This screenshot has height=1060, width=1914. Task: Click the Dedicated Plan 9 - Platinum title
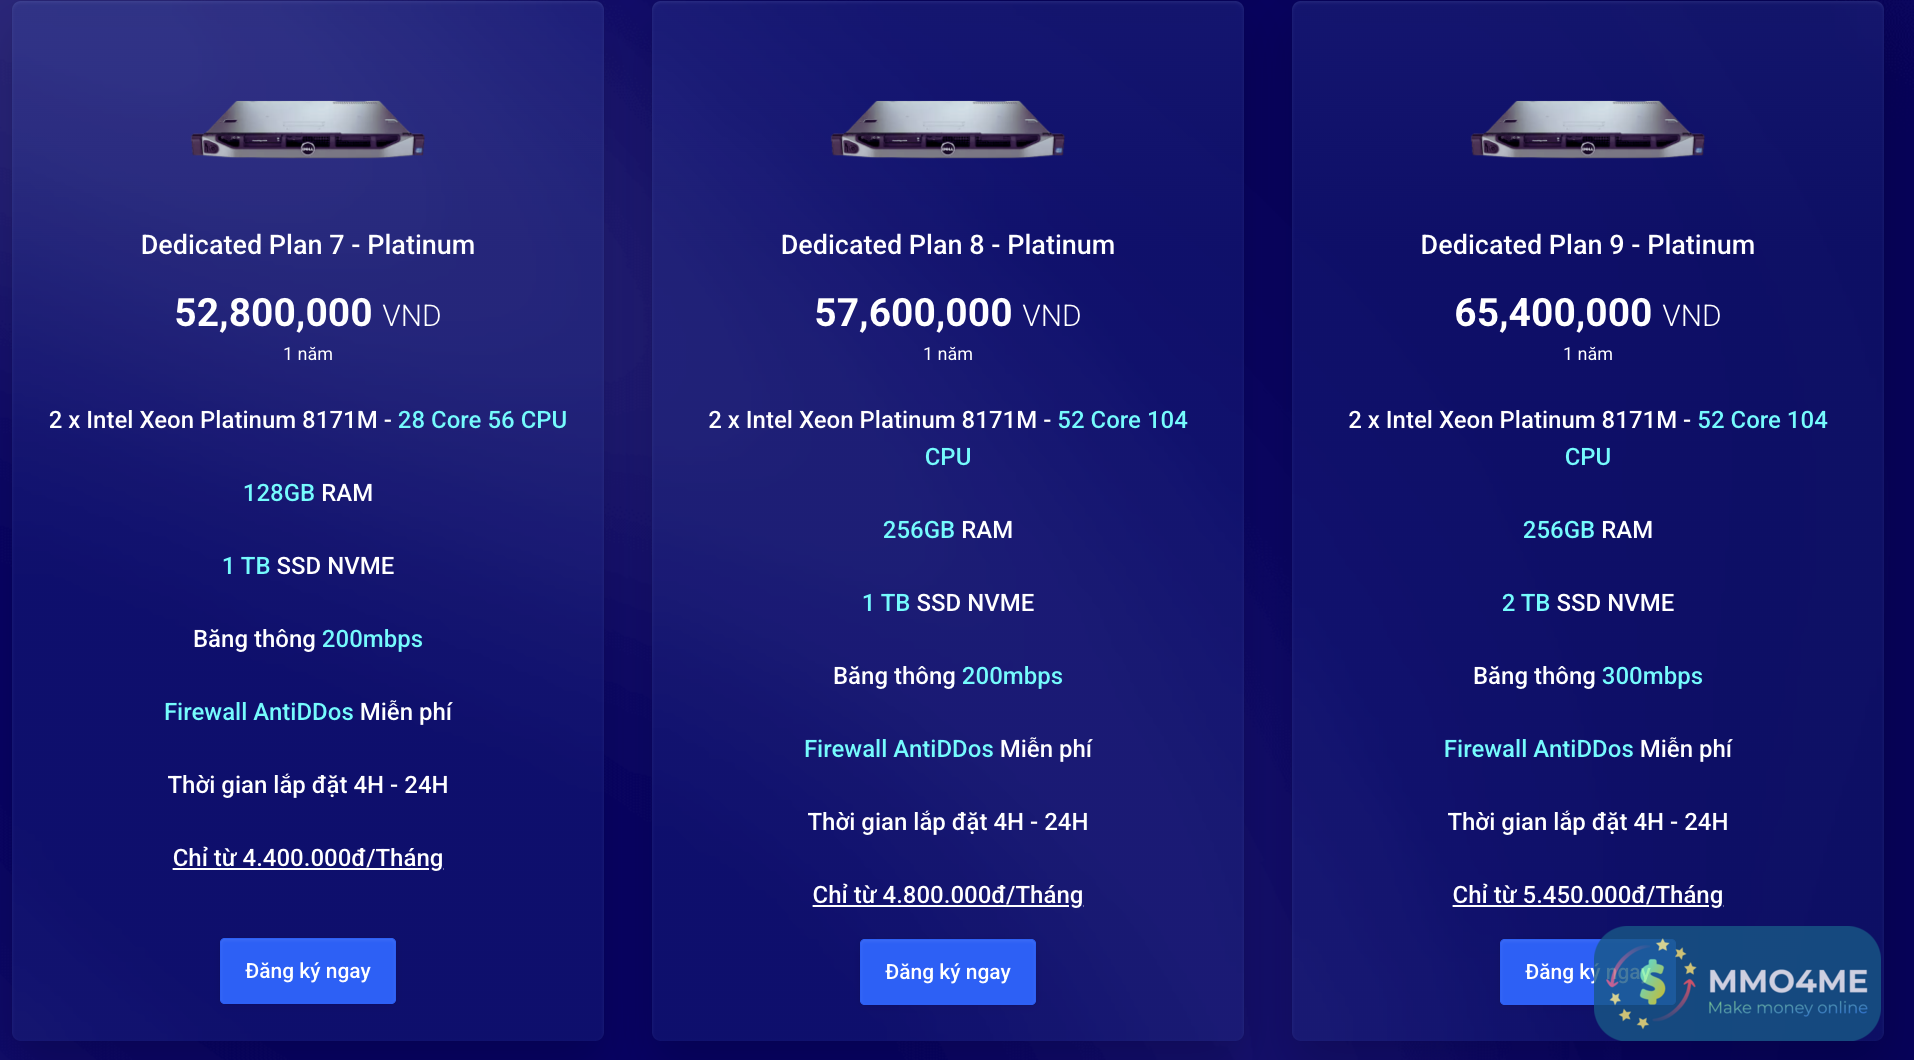pyautogui.click(x=1587, y=245)
